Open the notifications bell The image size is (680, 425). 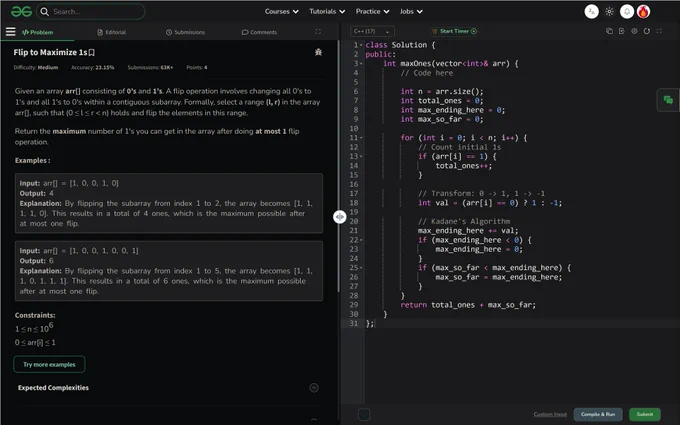click(x=627, y=12)
